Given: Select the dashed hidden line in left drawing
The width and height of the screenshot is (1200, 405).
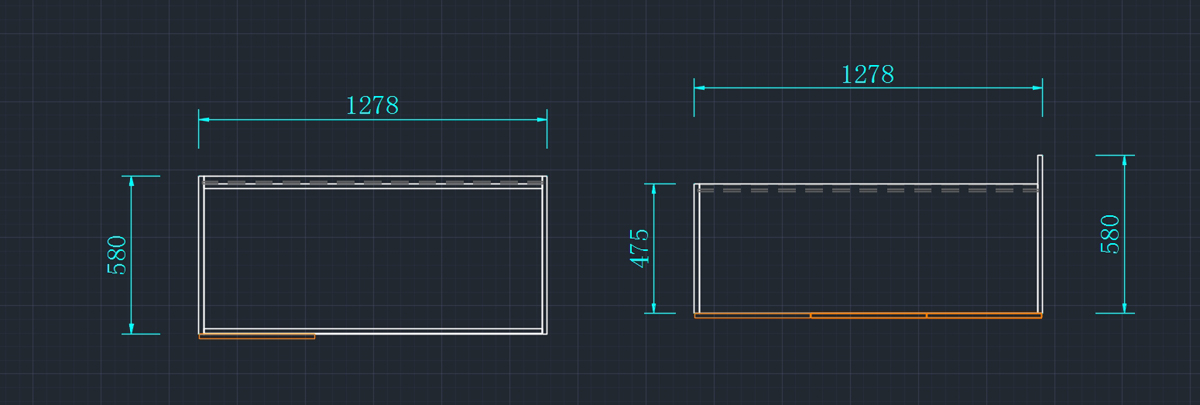Looking at the screenshot, I should point(372,183).
